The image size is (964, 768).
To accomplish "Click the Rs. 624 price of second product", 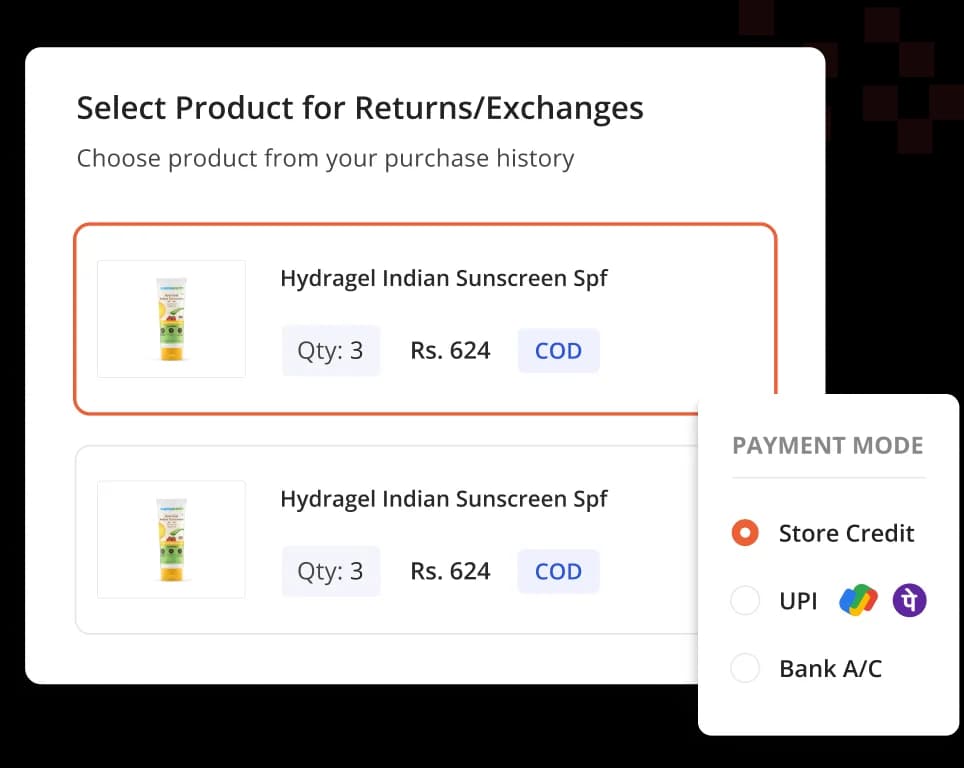I will pos(450,571).
